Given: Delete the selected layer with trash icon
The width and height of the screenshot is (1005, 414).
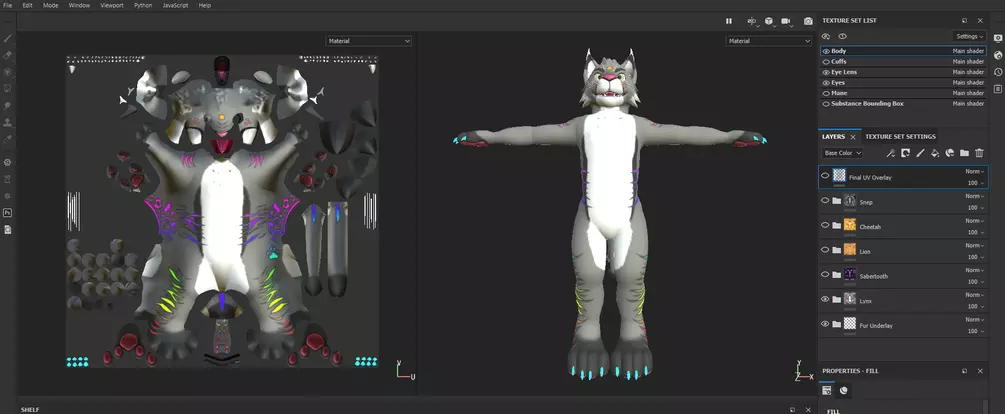Looking at the screenshot, I should (979, 153).
